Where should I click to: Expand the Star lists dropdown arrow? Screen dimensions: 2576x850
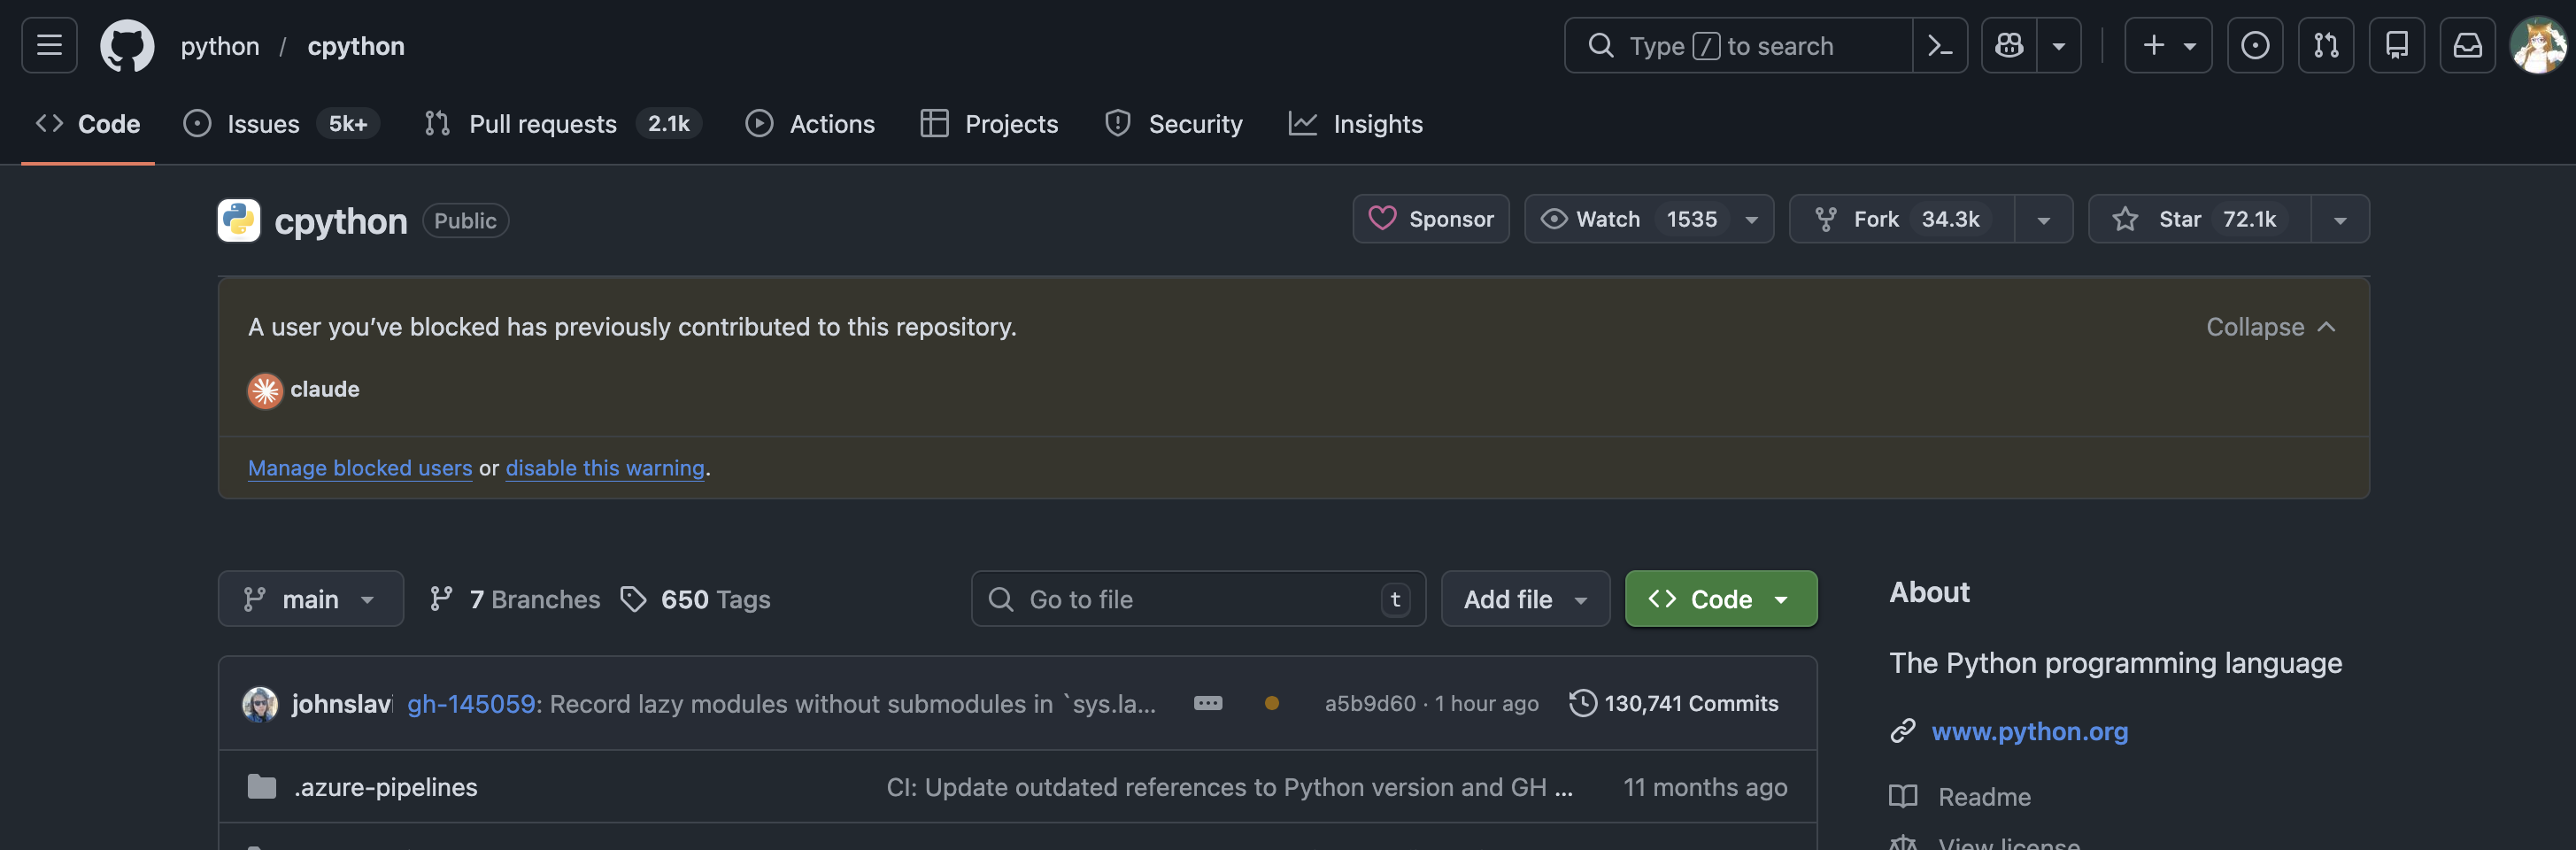tap(2340, 219)
